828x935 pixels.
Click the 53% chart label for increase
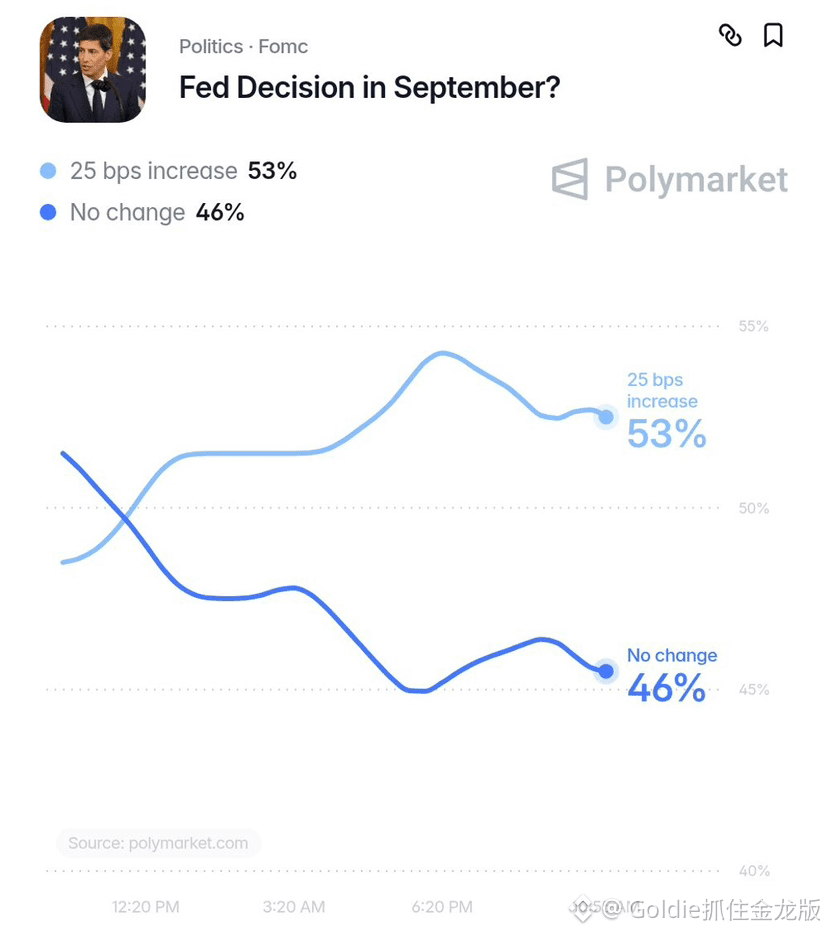click(666, 434)
